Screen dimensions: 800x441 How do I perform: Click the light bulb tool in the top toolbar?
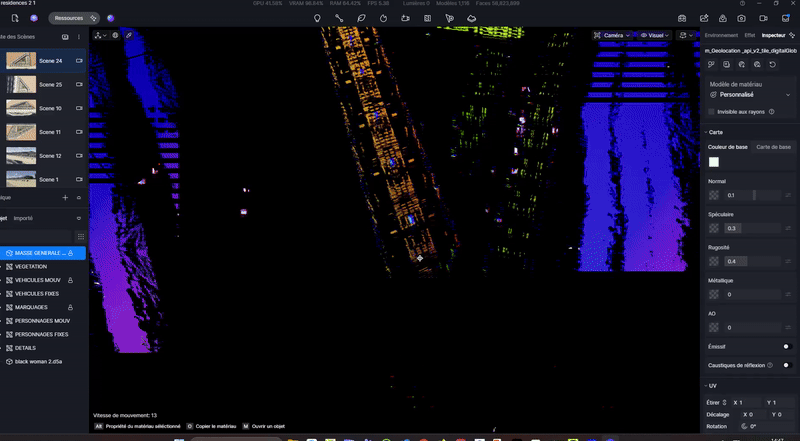317,18
